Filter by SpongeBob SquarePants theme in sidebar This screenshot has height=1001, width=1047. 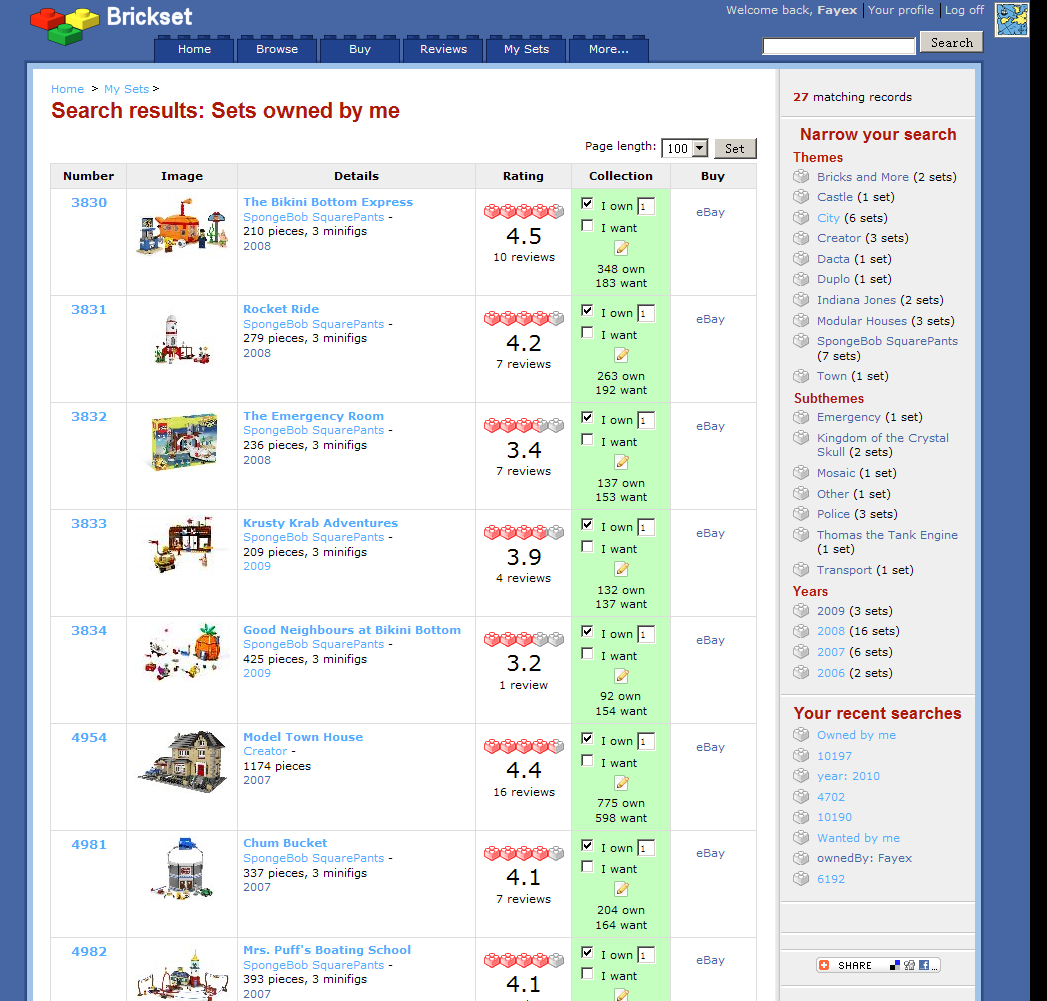pyautogui.click(x=887, y=341)
